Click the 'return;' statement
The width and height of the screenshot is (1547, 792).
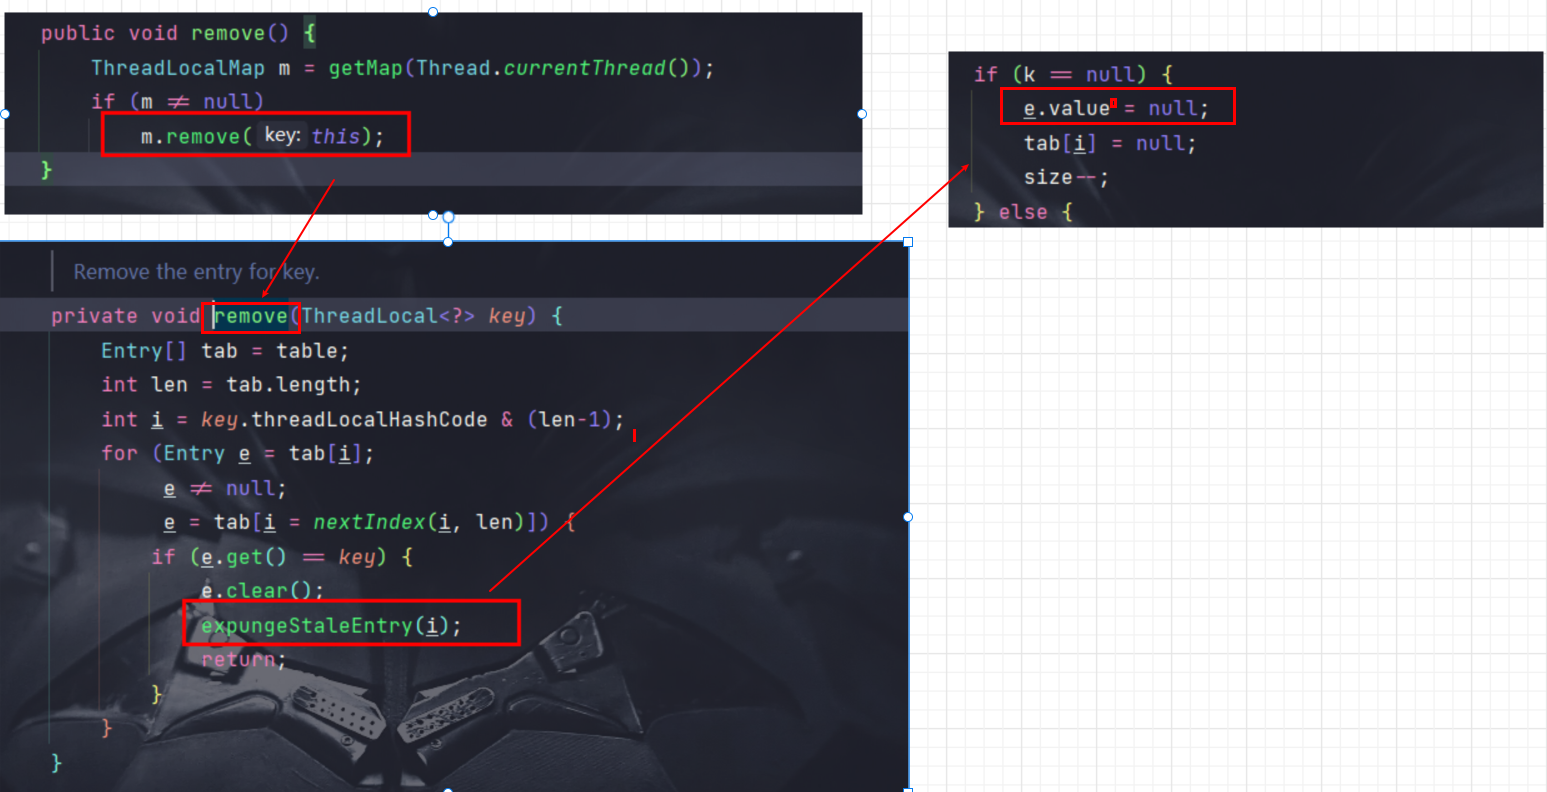click(244, 660)
